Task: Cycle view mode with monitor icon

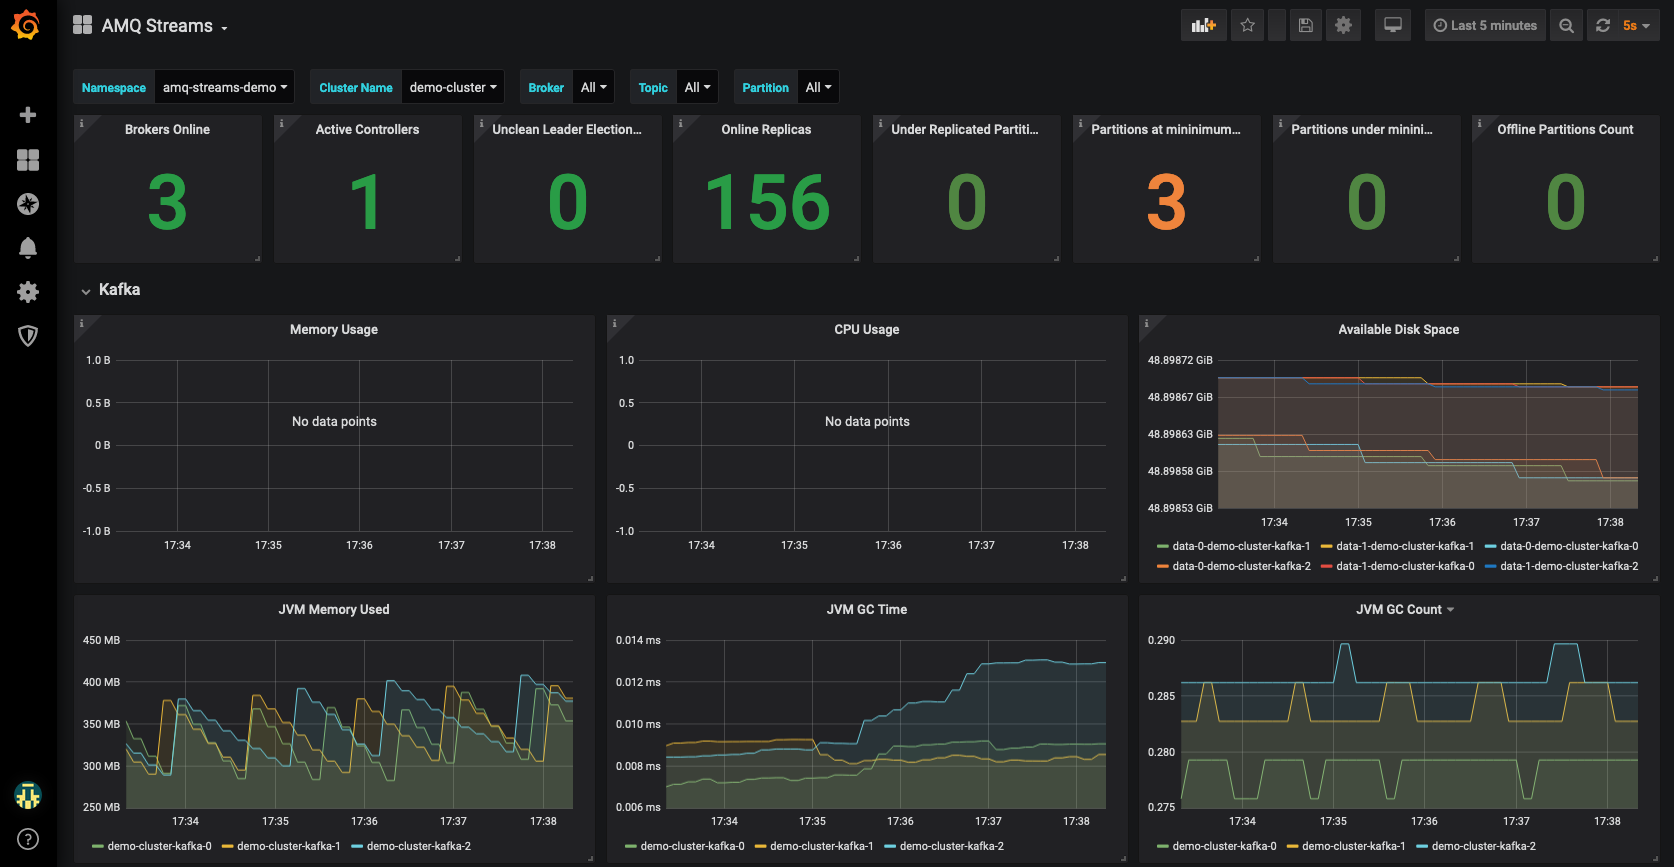Action: [1393, 26]
